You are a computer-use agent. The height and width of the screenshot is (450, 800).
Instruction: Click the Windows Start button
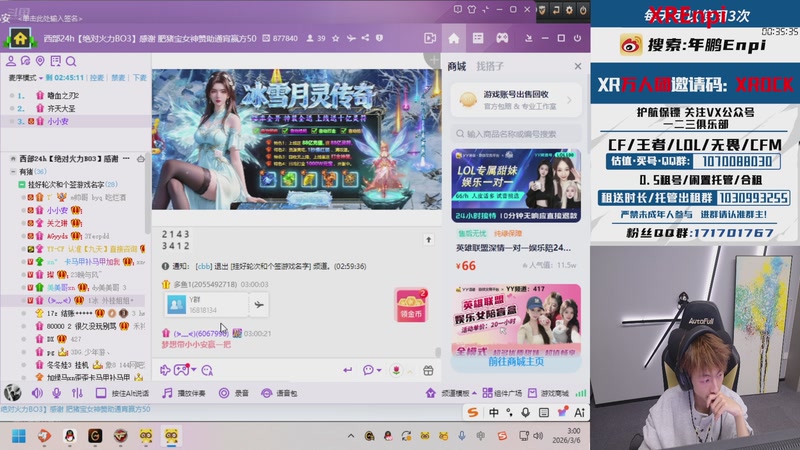(x=19, y=436)
